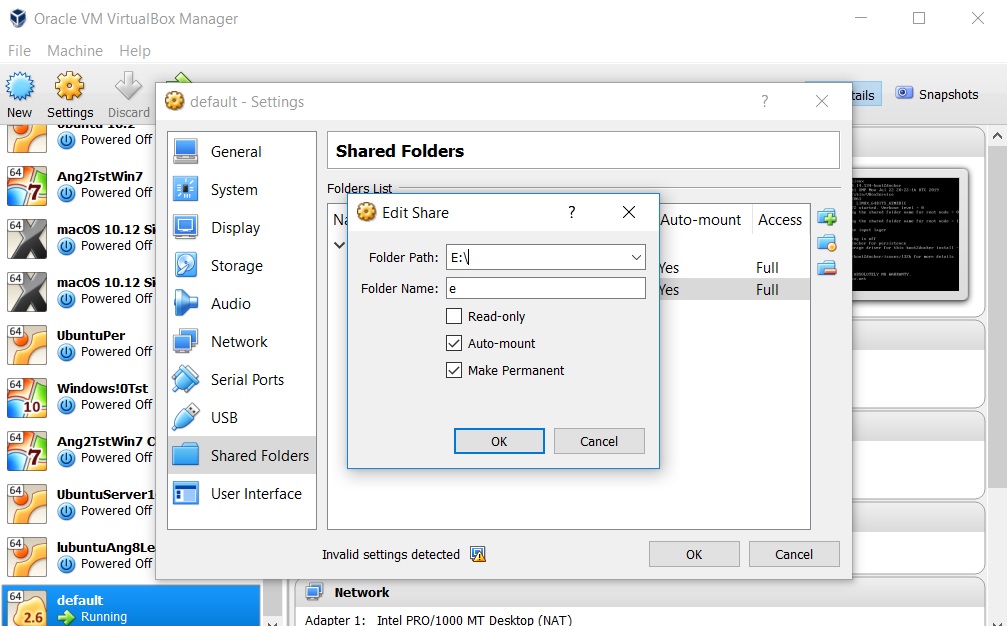Open the Machine menu

(x=74, y=51)
